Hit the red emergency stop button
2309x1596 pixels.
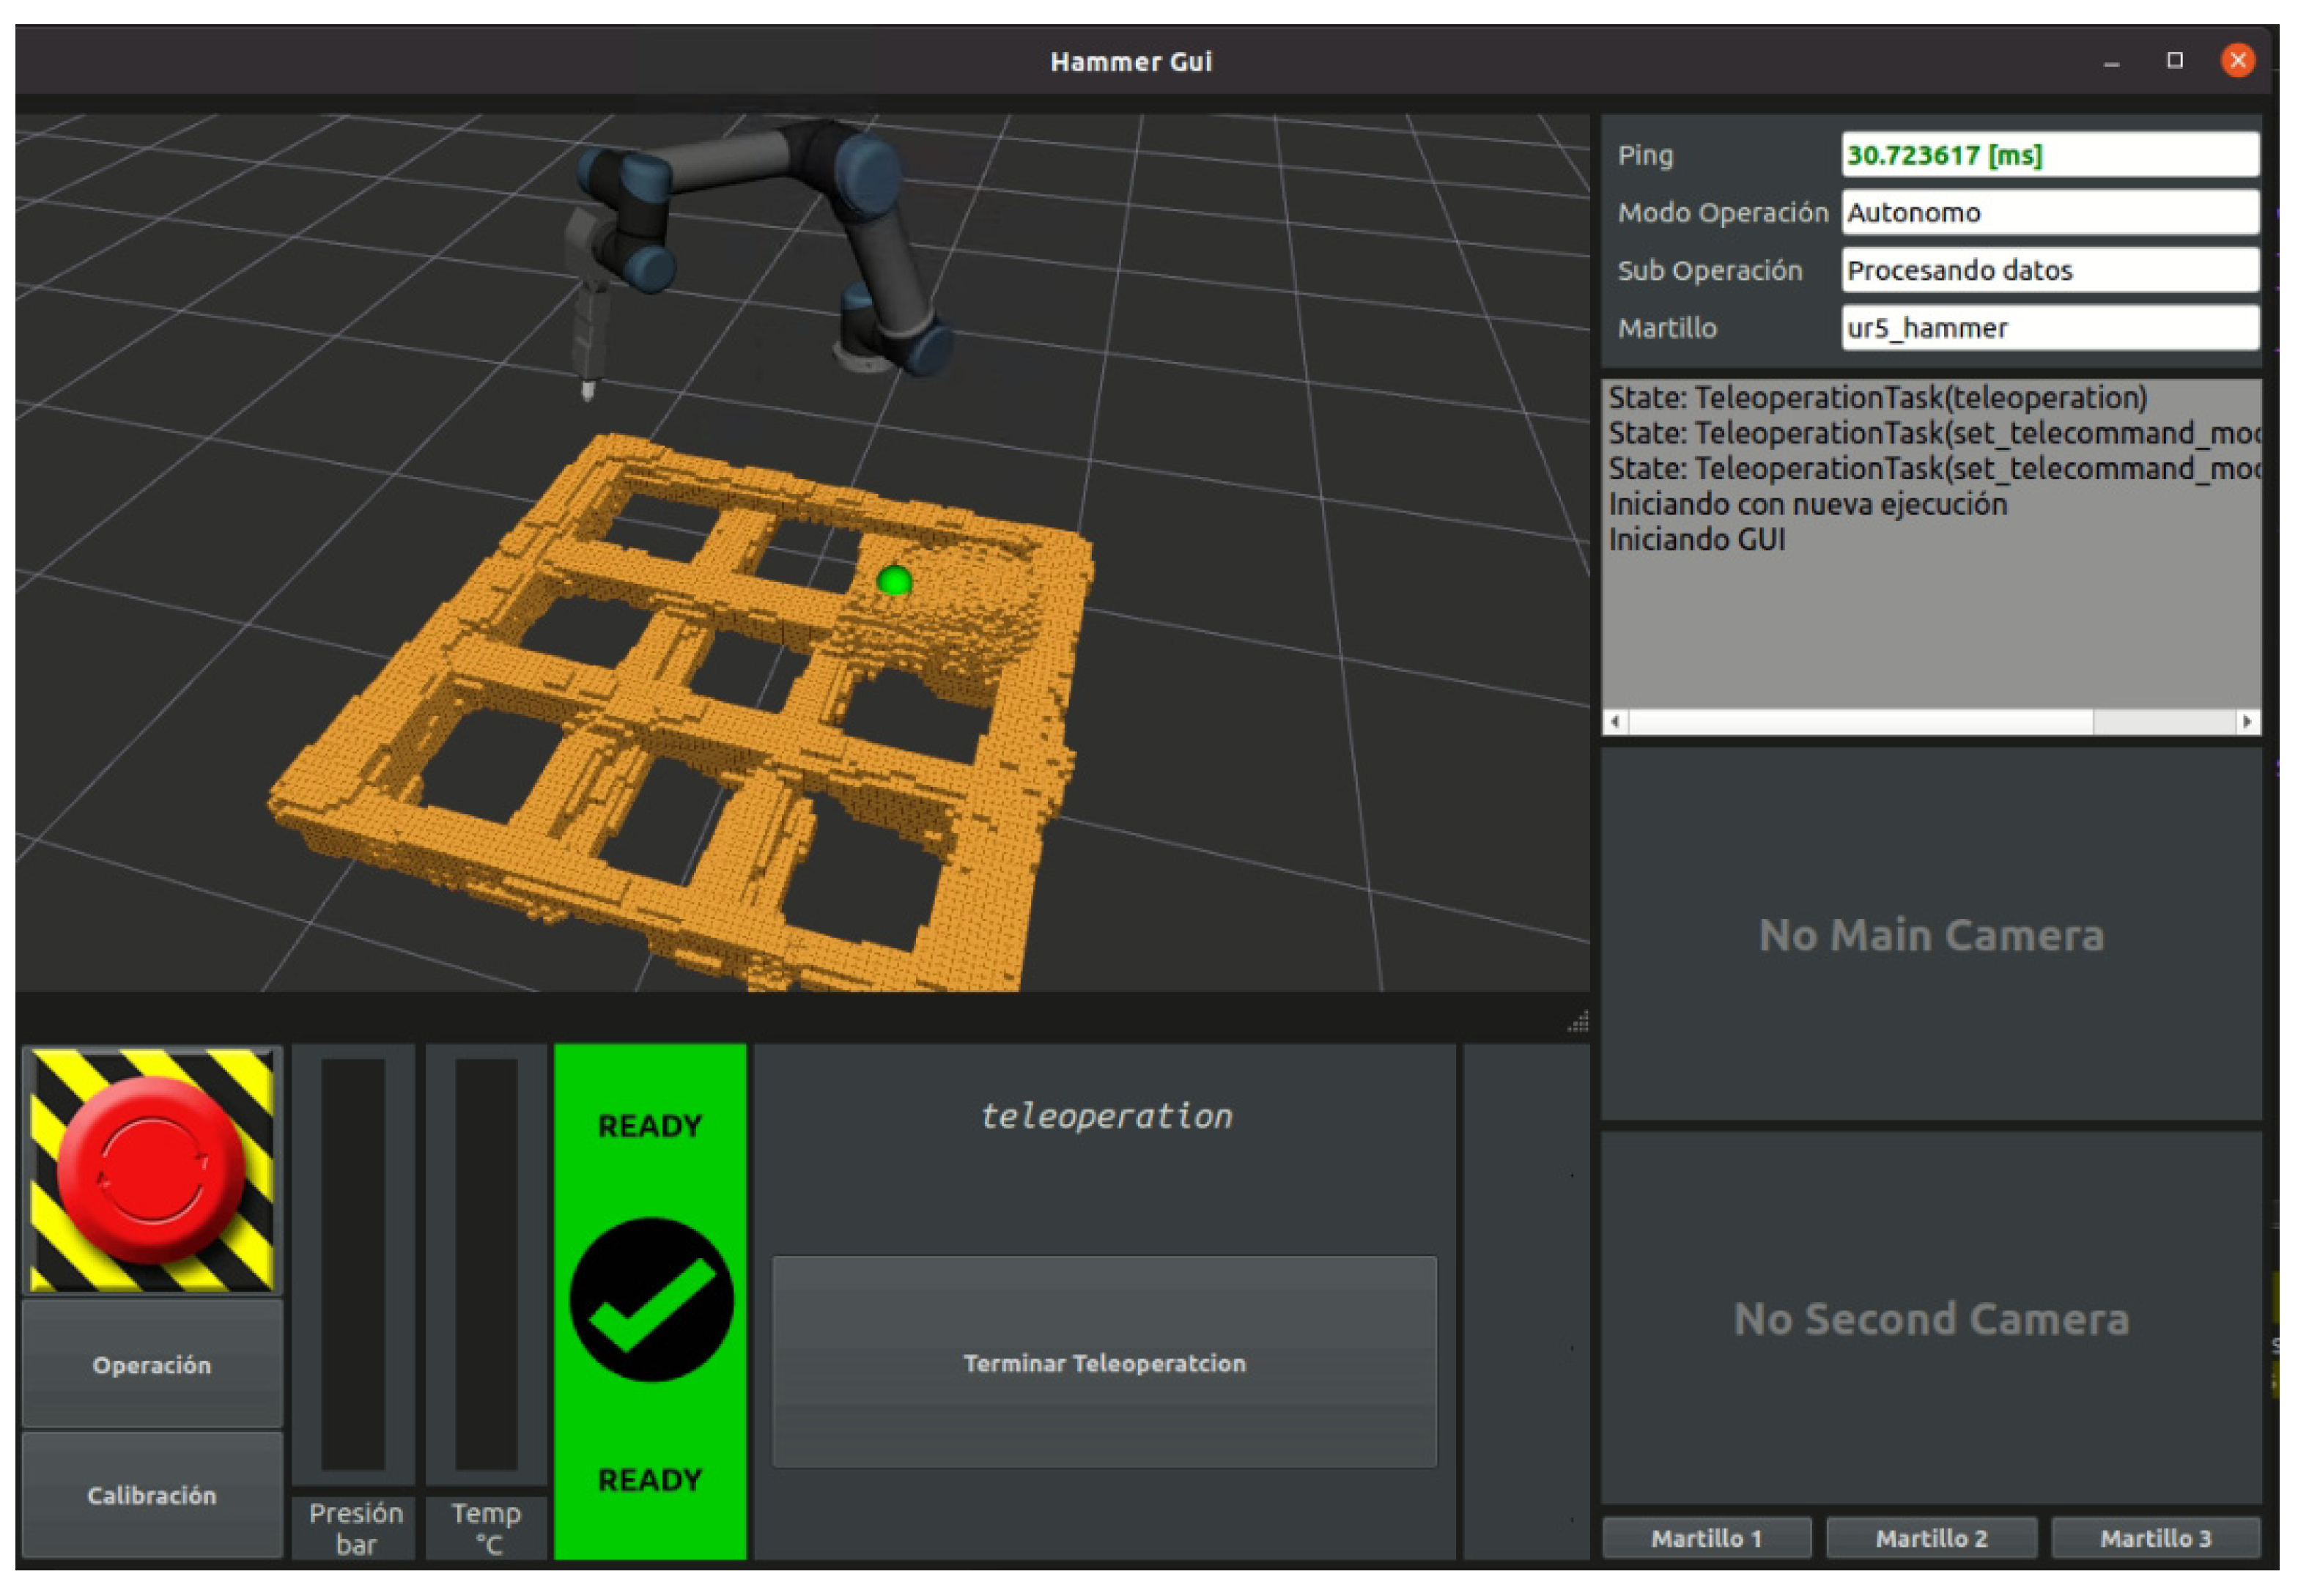[x=152, y=1169]
